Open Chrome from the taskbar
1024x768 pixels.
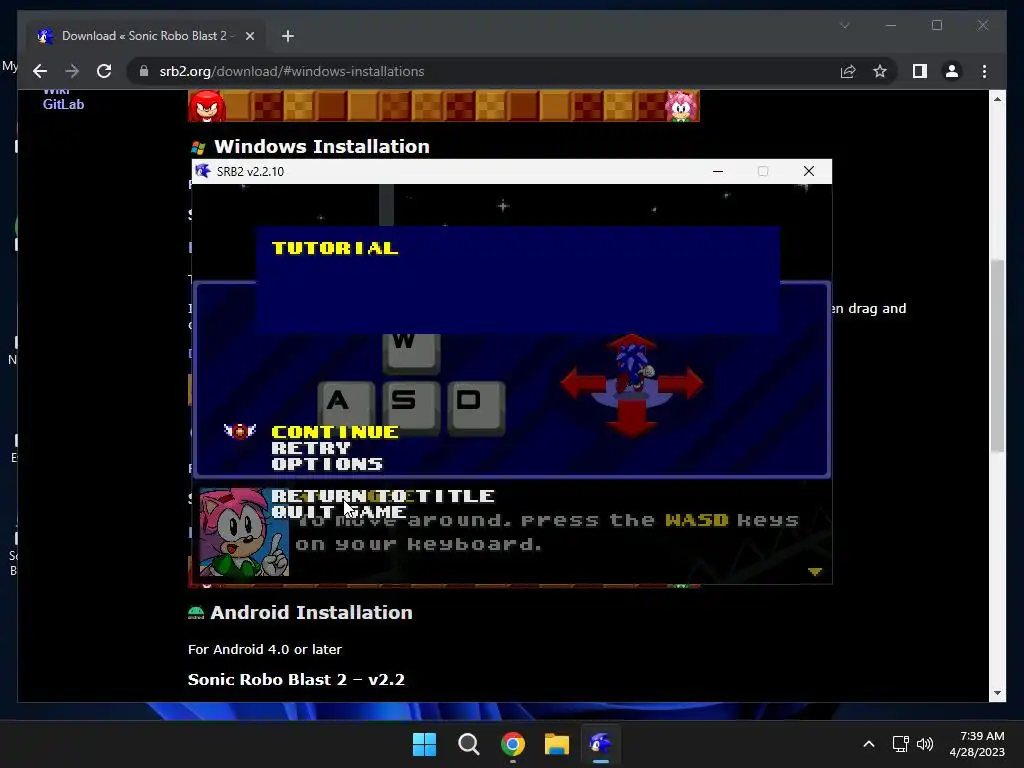(x=513, y=744)
